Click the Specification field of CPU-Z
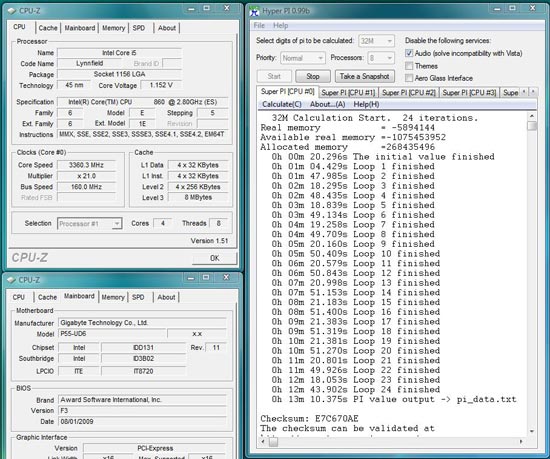The image size is (550, 459). pos(142,102)
